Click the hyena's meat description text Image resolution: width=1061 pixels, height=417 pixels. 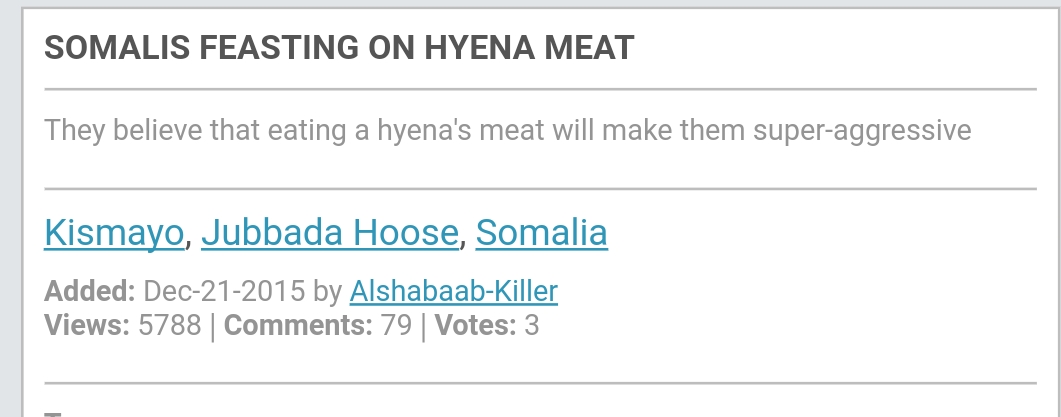click(507, 130)
